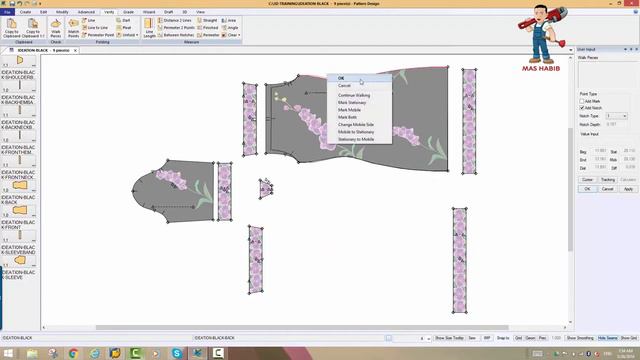The image size is (640, 360).
Task: Select the Straight measure tool
Action: [207, 20]
